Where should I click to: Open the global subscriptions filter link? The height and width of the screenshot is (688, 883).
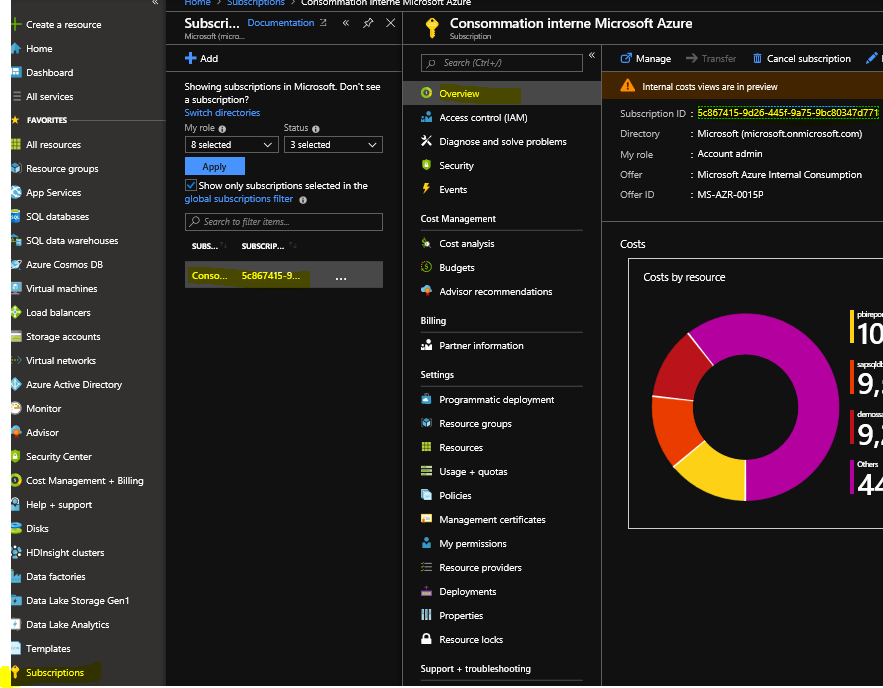click(239, 199)
